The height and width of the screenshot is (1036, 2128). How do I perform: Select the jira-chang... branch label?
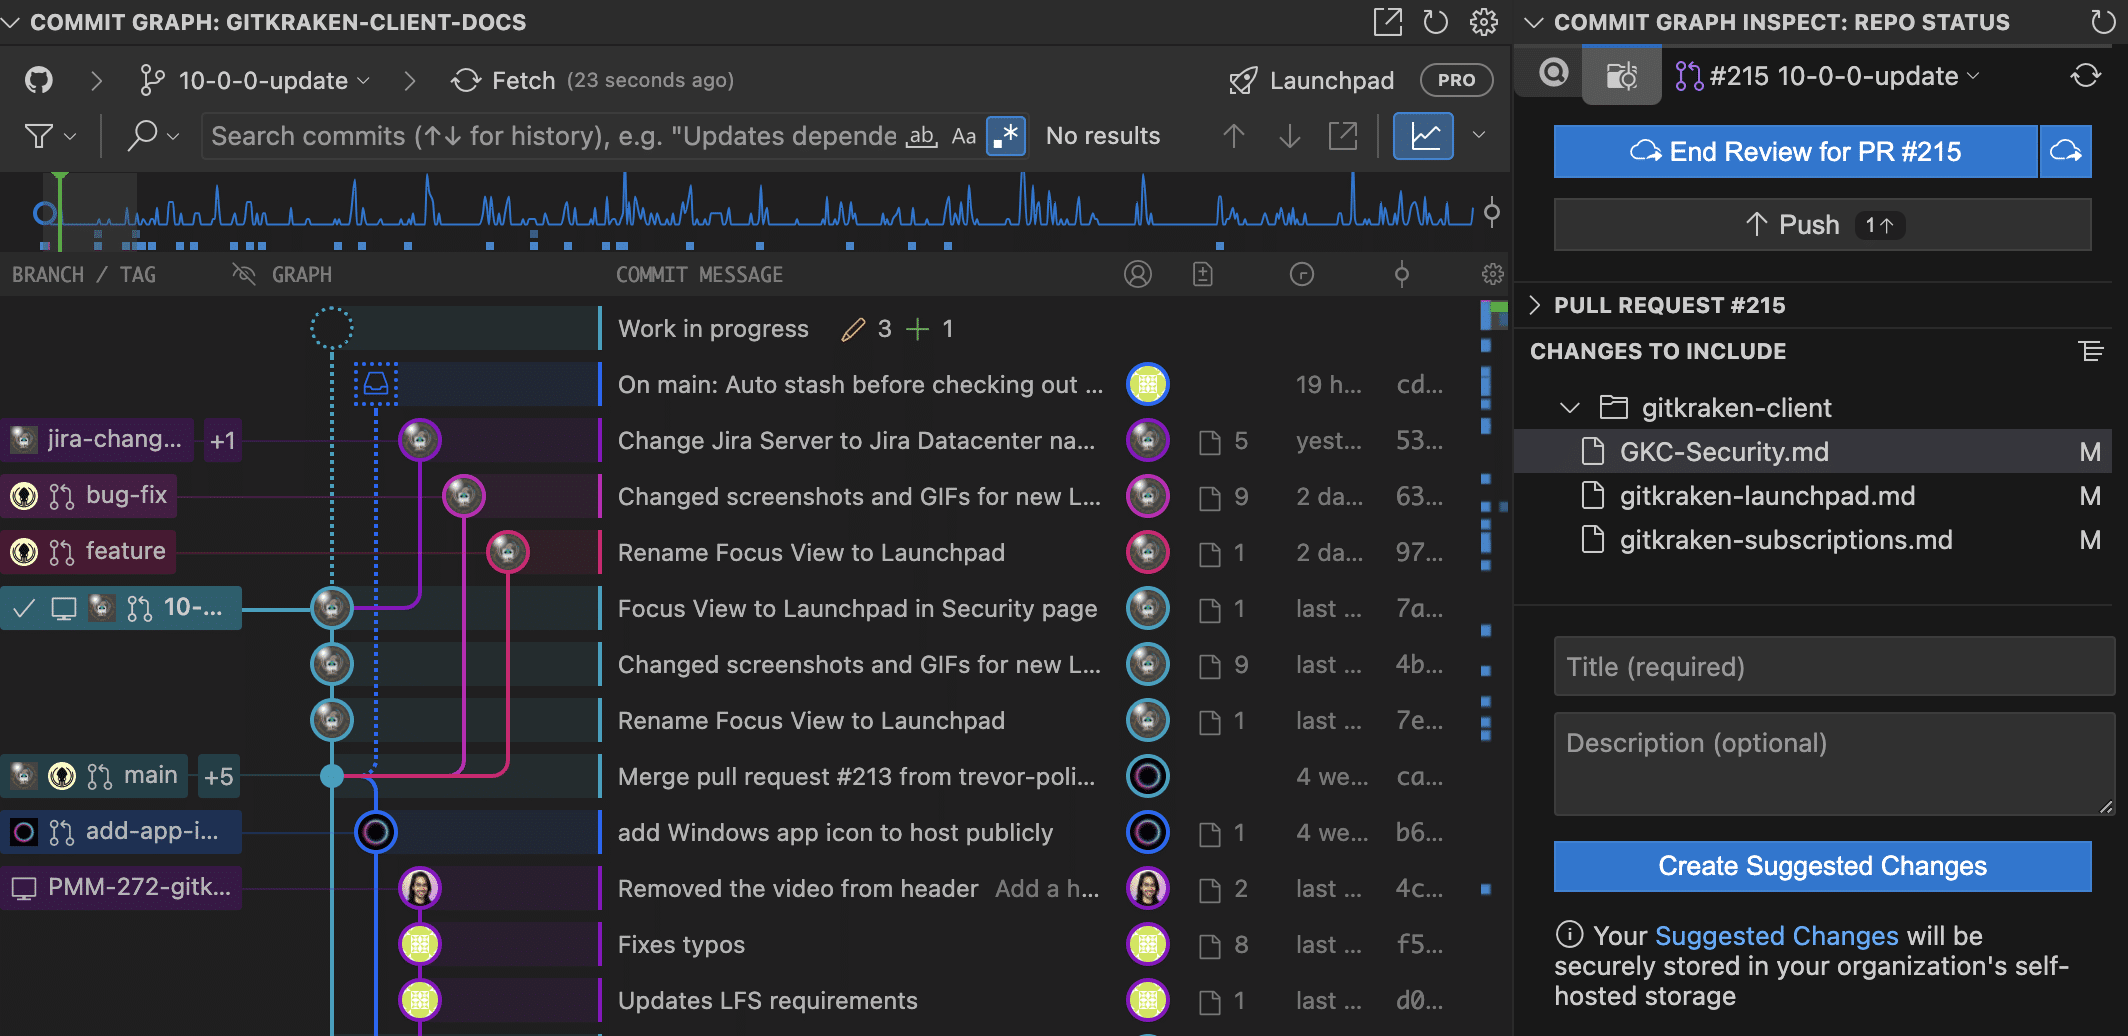97,440
